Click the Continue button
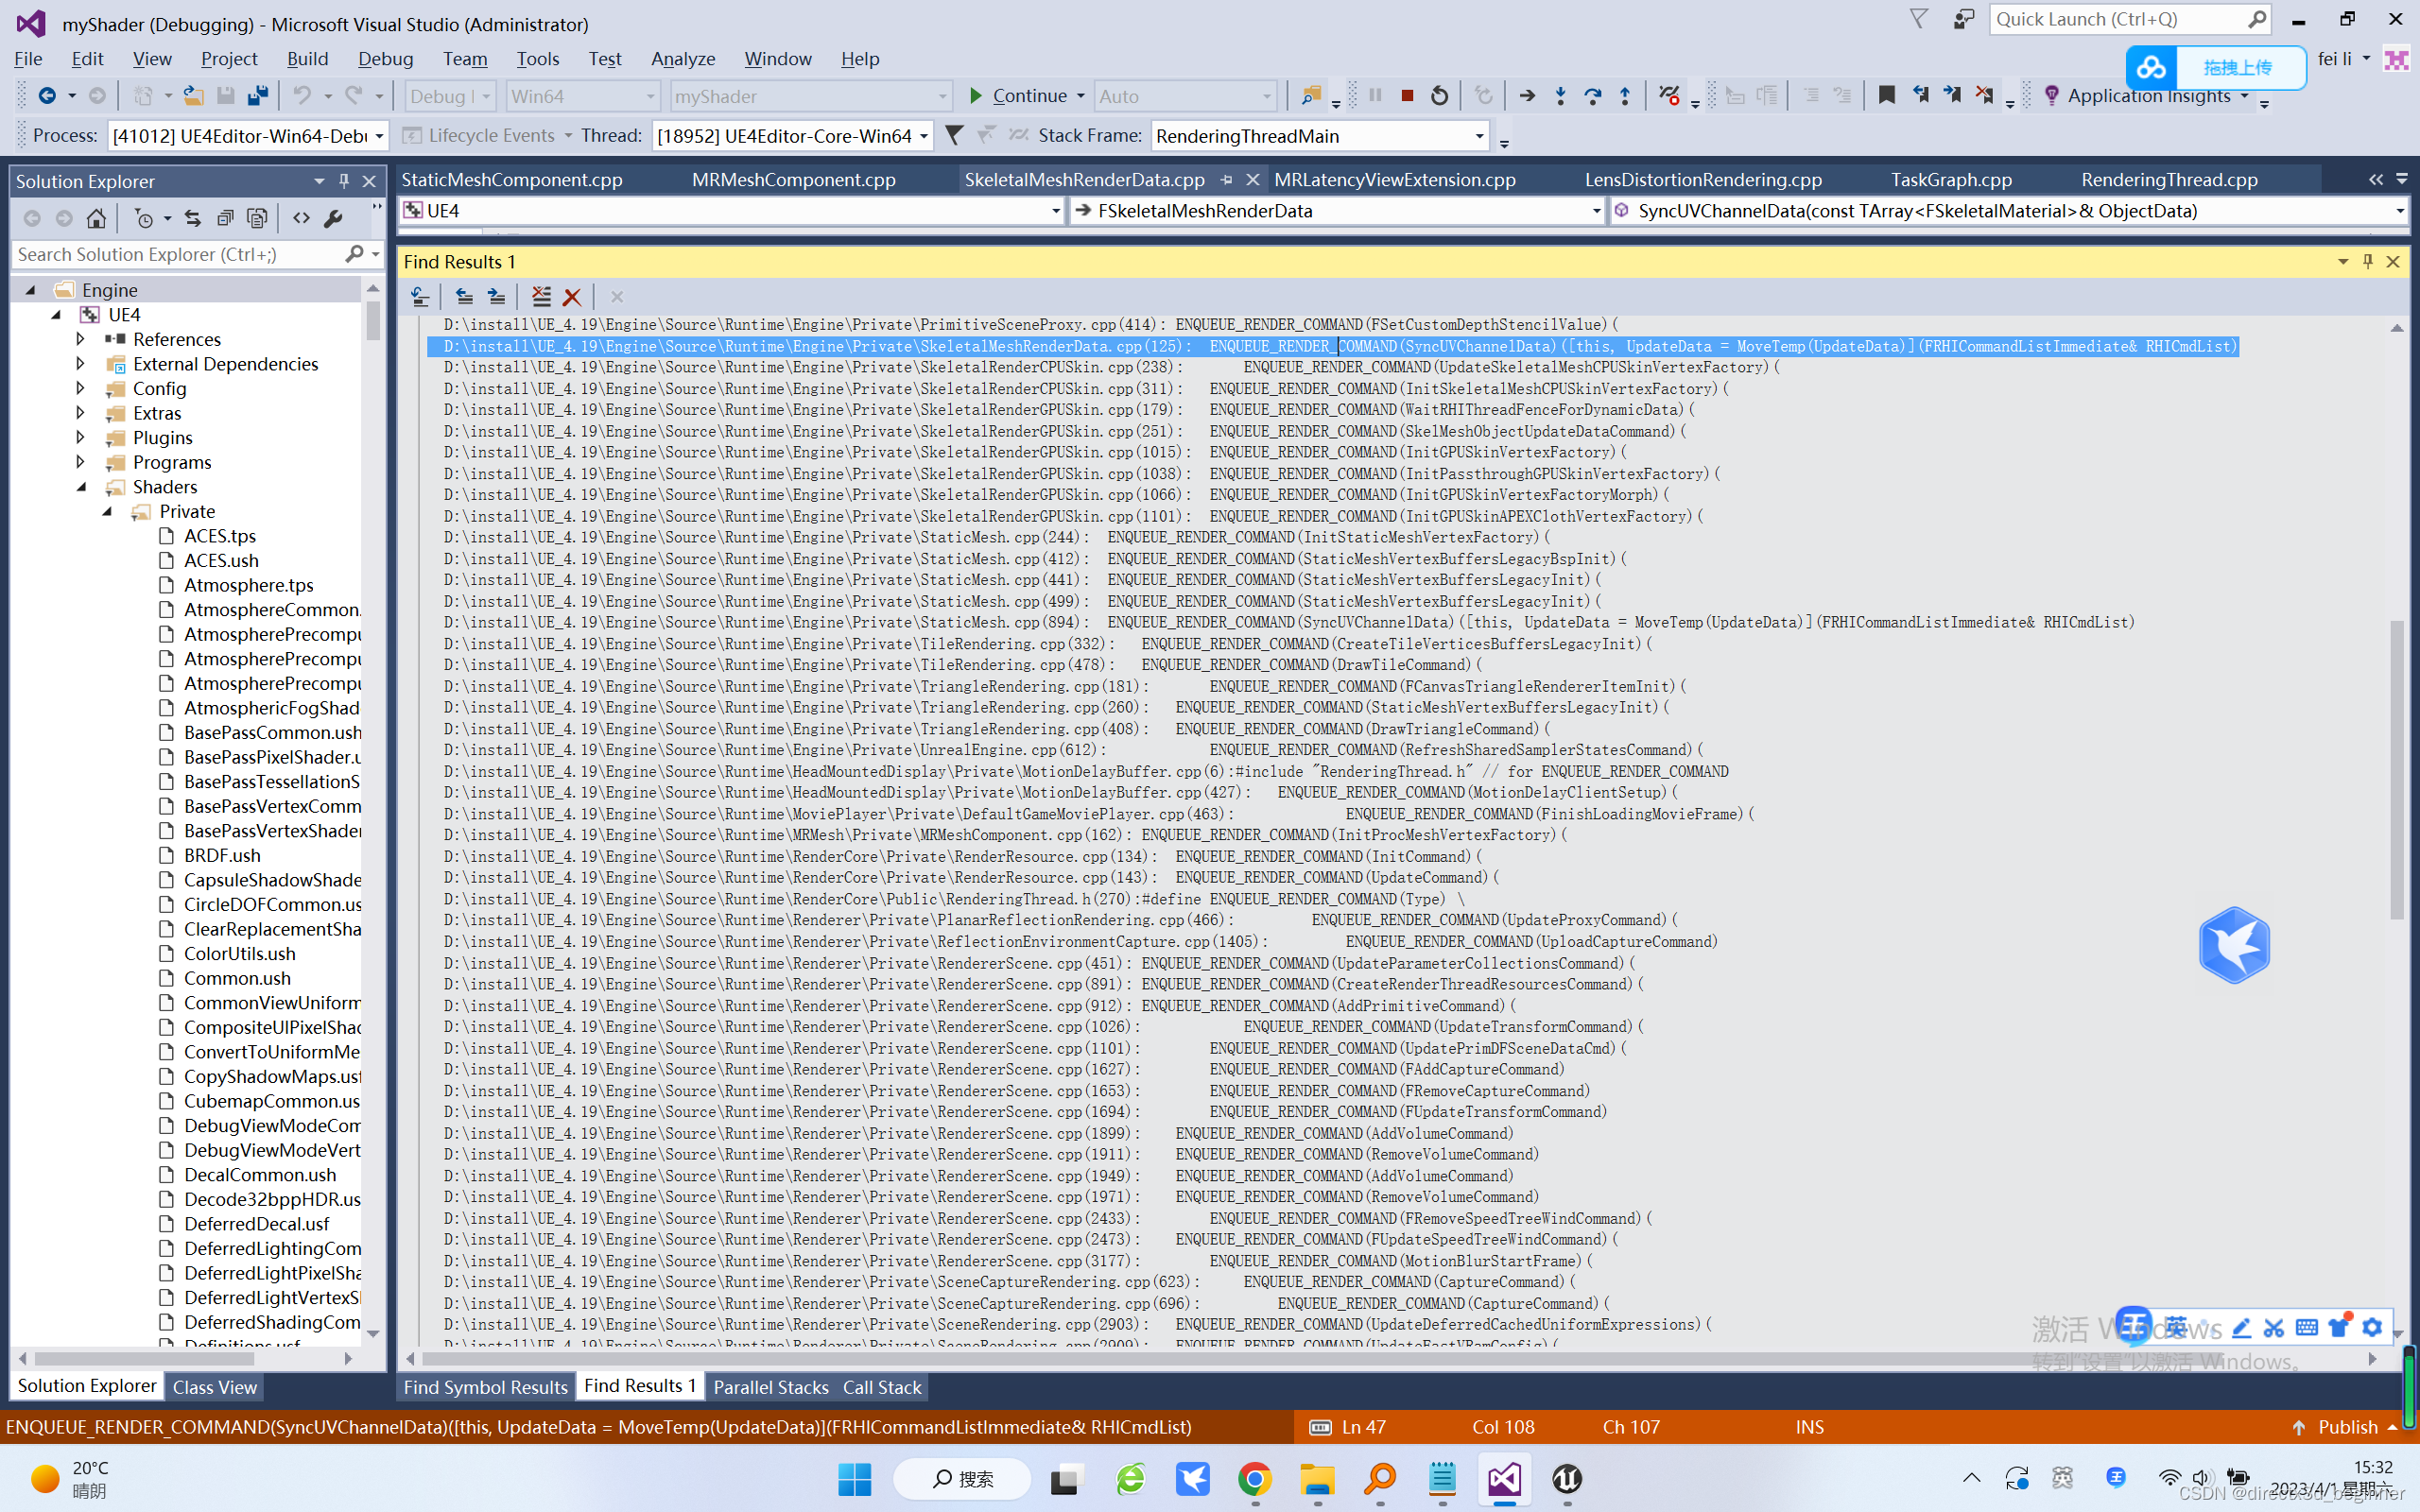Viewport: 2420px width, 1512px height. [1018, 96]
